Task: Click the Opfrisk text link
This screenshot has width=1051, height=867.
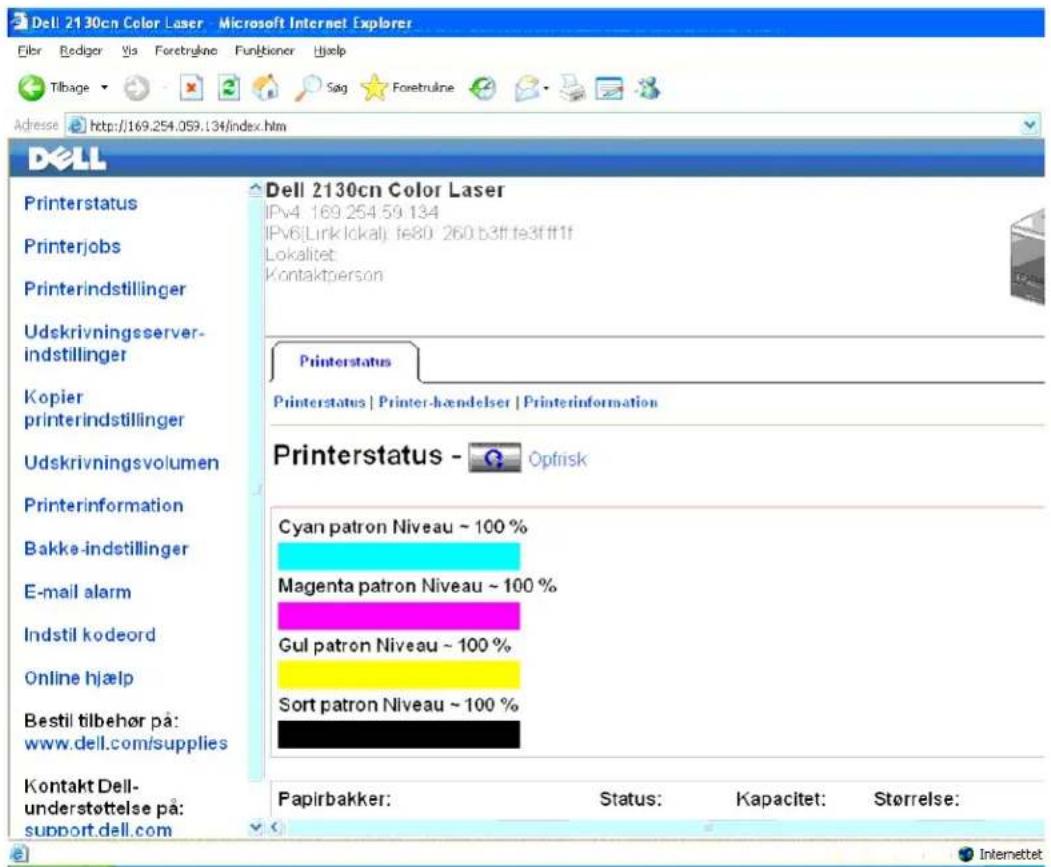Action: point(557,459)
